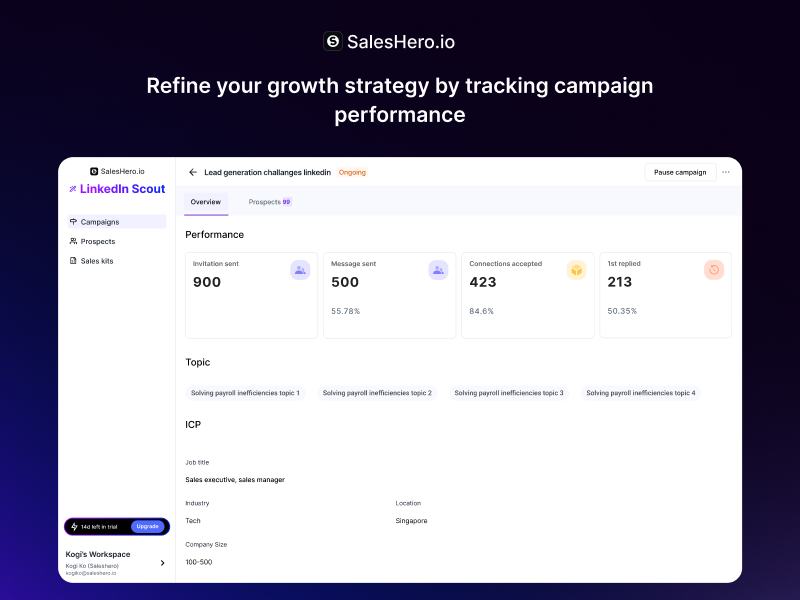Click the 14d left in trial pill
Image resolution: width=800 pixels, height=600 pixels.
[98, 526]
